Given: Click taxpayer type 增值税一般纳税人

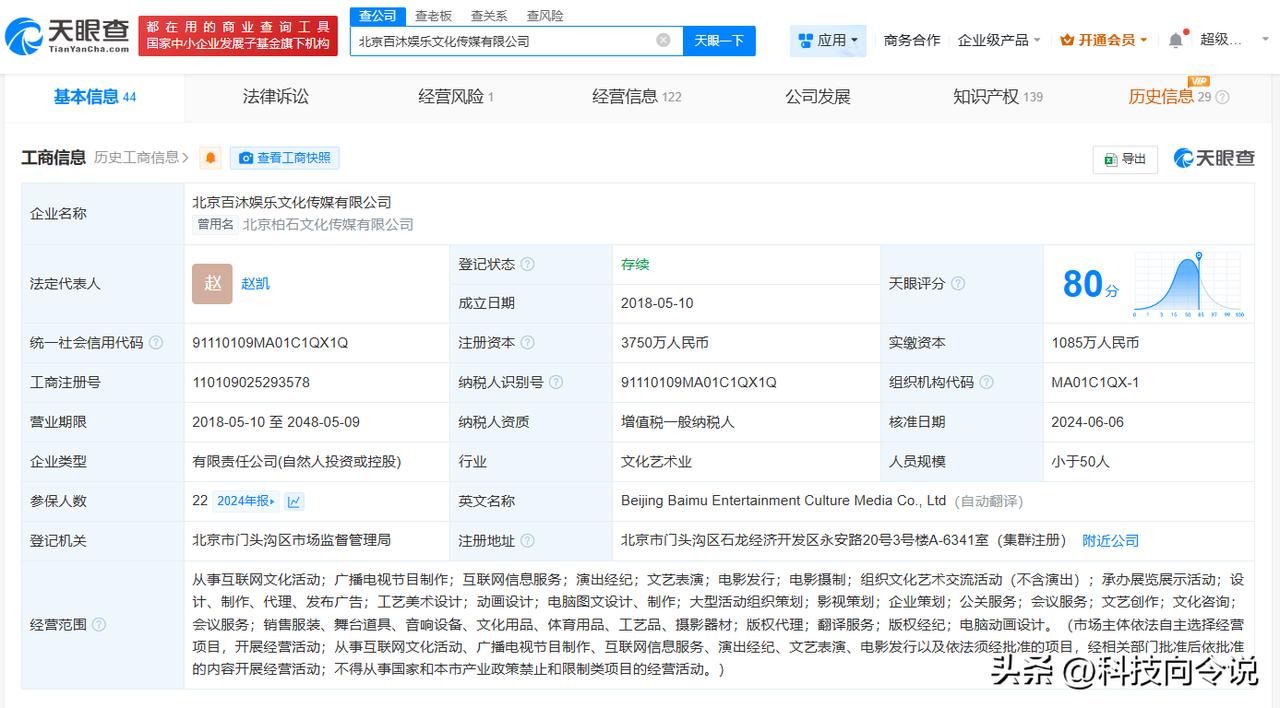Looking at the screenshot, I should point(678,422).
